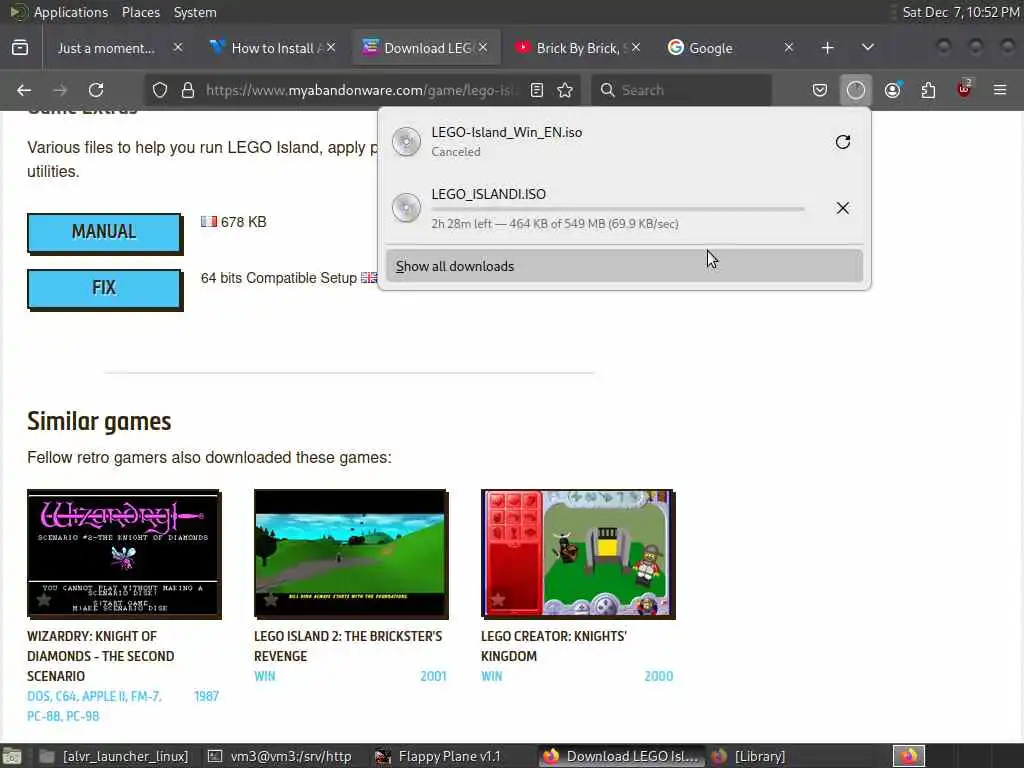Open LEGO Island 2: The Brickster's Revenge link
1024x768 pixels.
348,646
